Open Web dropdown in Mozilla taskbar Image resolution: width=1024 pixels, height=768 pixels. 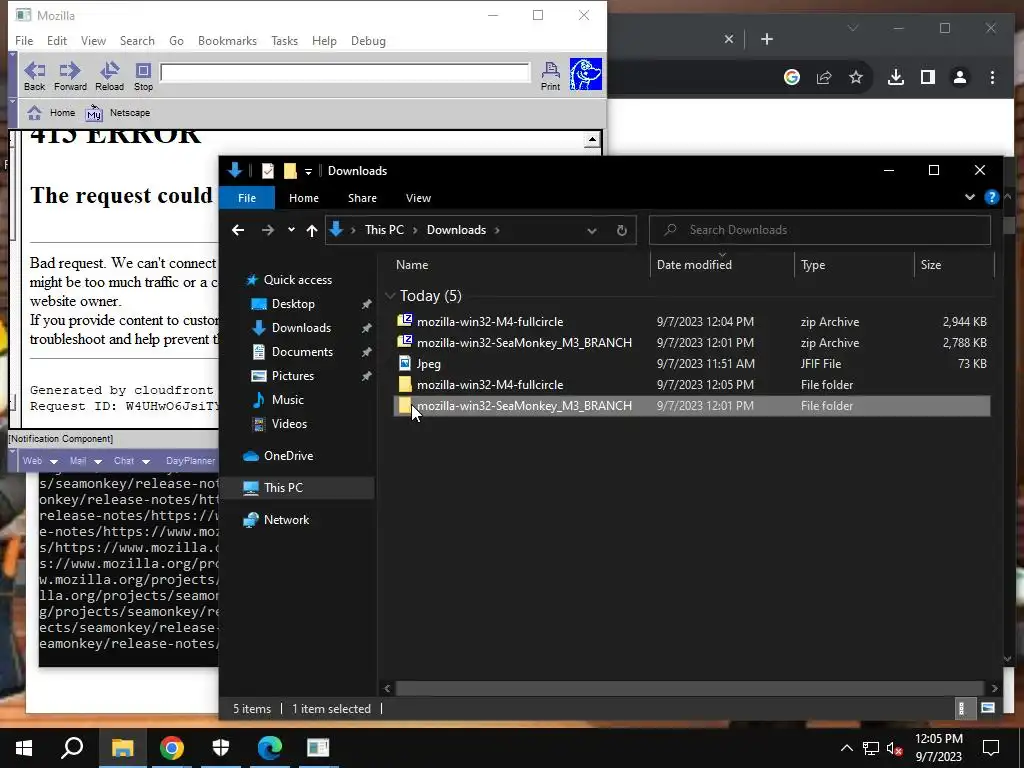tap(40, 460)
